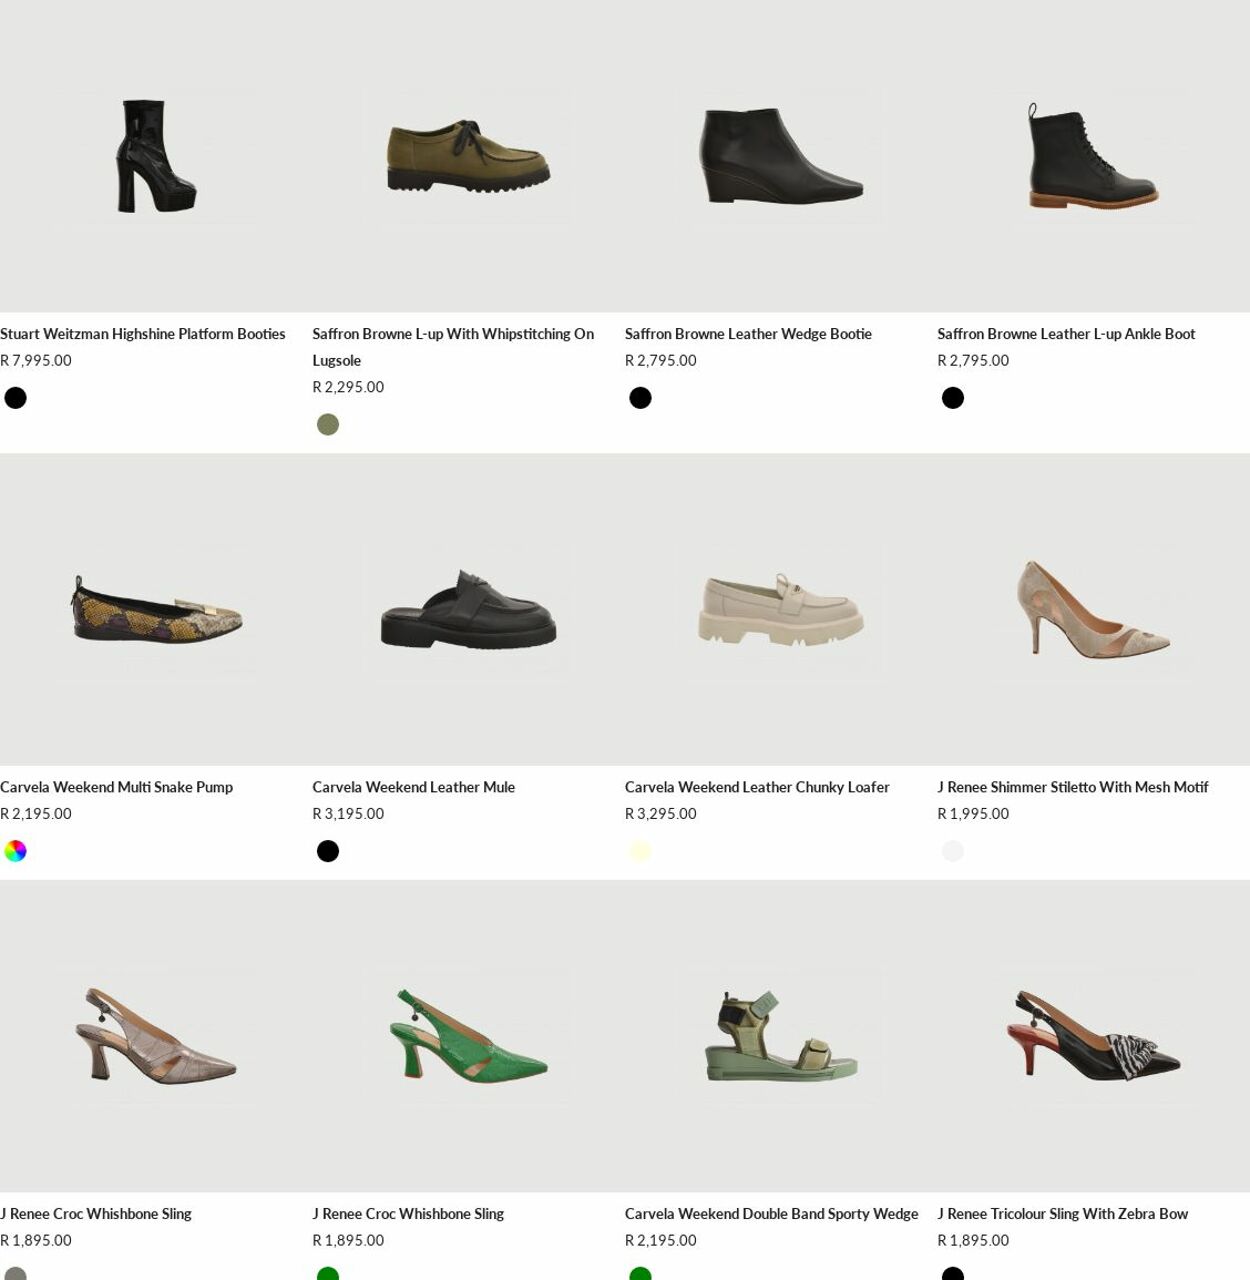Select black swatch under Leather Wedge Bootie
The image size is (1250, 1280).
pos(640,398)
